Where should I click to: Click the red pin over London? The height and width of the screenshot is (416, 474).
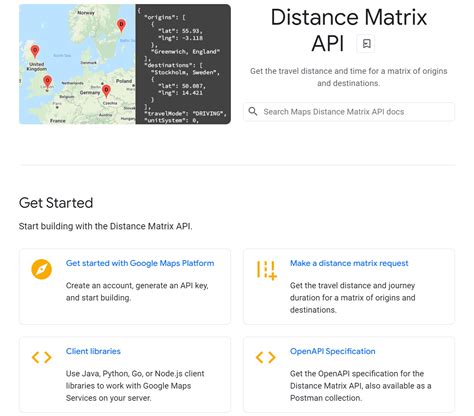tap(48, 82)
